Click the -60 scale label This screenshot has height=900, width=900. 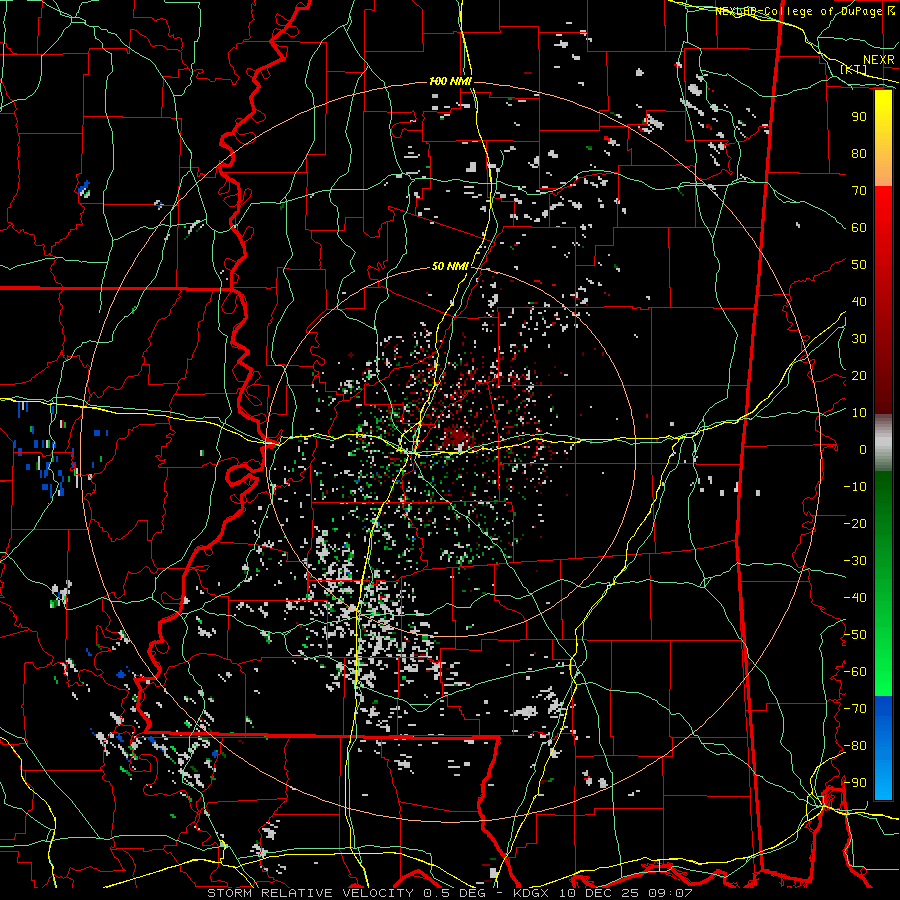point(855,672)
